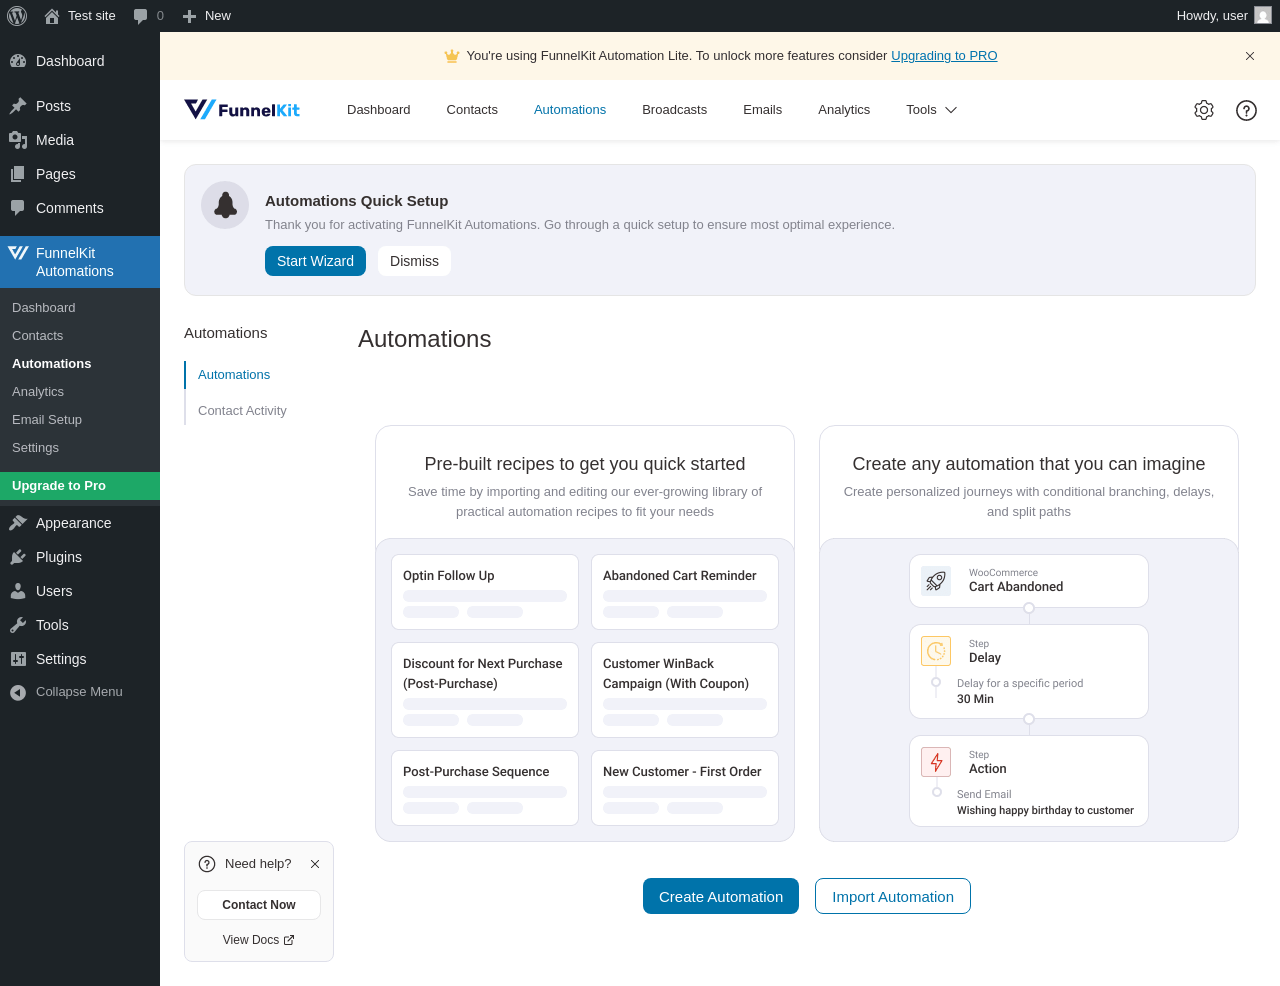Open FunnelKit settings gear icon
1280x986 pixels.
(x=1204, y=110)
